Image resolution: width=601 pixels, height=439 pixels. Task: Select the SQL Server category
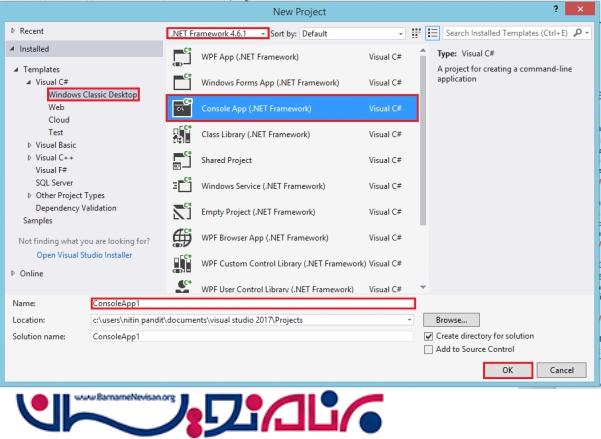click(x=54, y=183)
